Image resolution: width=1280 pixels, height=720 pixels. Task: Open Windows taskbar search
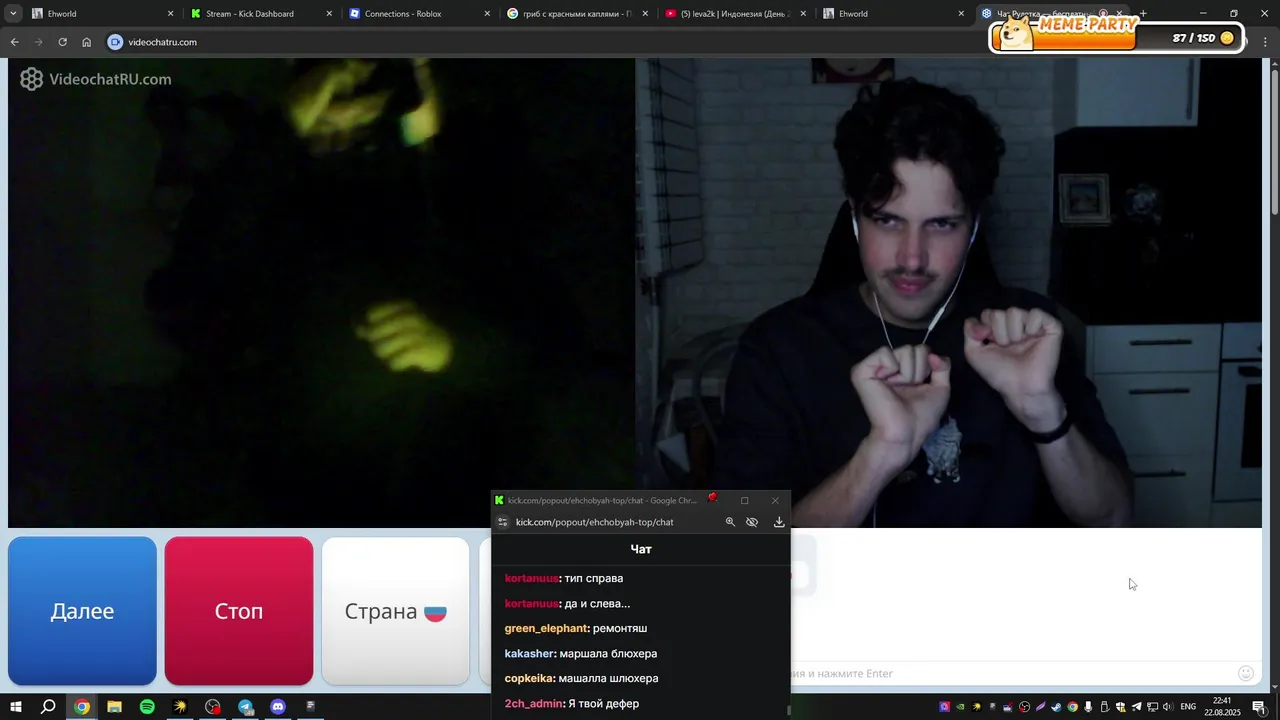(48, 707)
